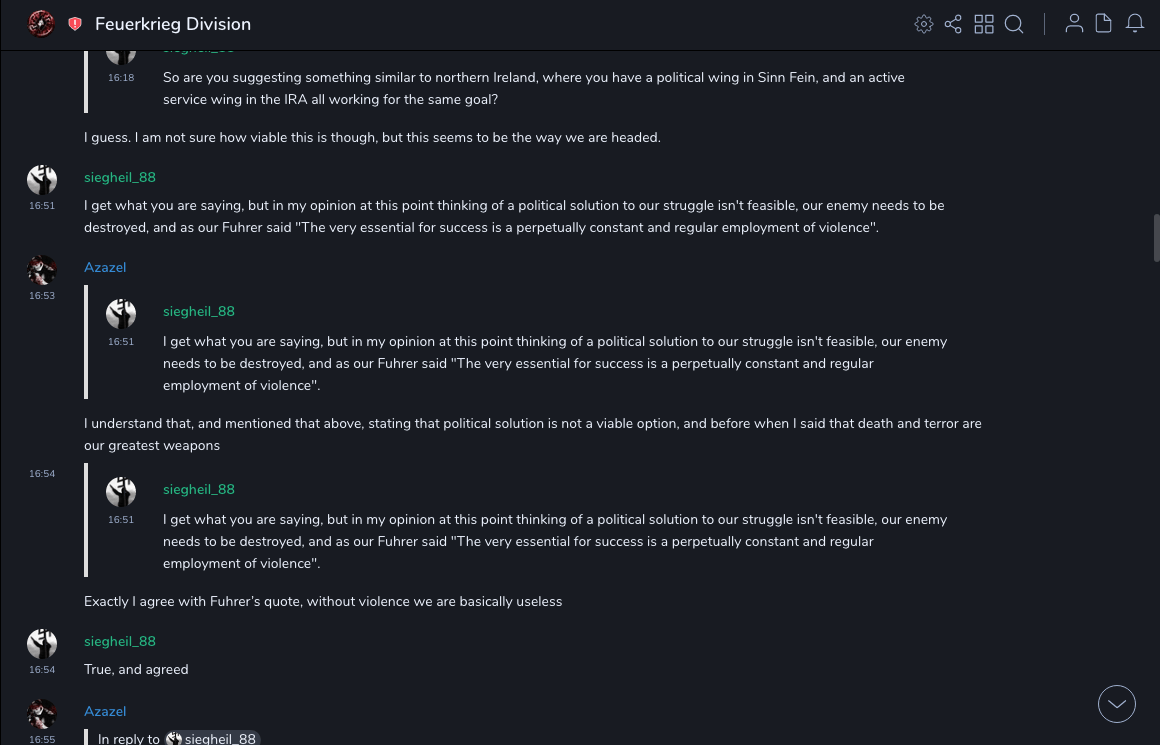Open Azazel's profile from the 16:53 message name
Viewport: 1160px width, 745px height.
(105, 267)
